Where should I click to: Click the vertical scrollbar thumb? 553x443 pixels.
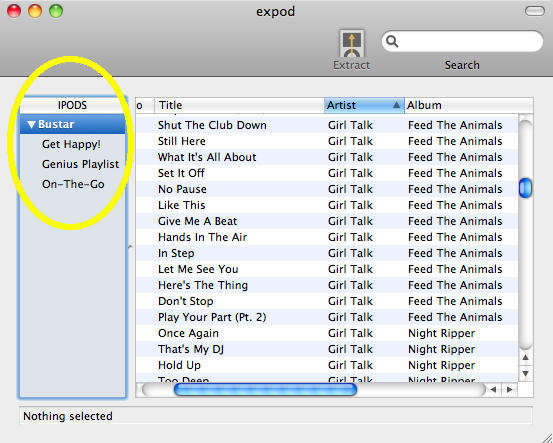525,188
